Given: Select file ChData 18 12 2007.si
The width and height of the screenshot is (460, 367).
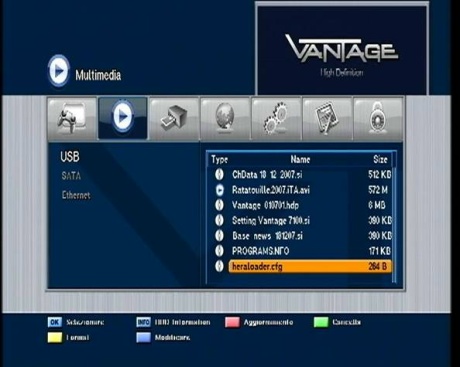Looking at the screenshot, I should click(x=302, y=175).
